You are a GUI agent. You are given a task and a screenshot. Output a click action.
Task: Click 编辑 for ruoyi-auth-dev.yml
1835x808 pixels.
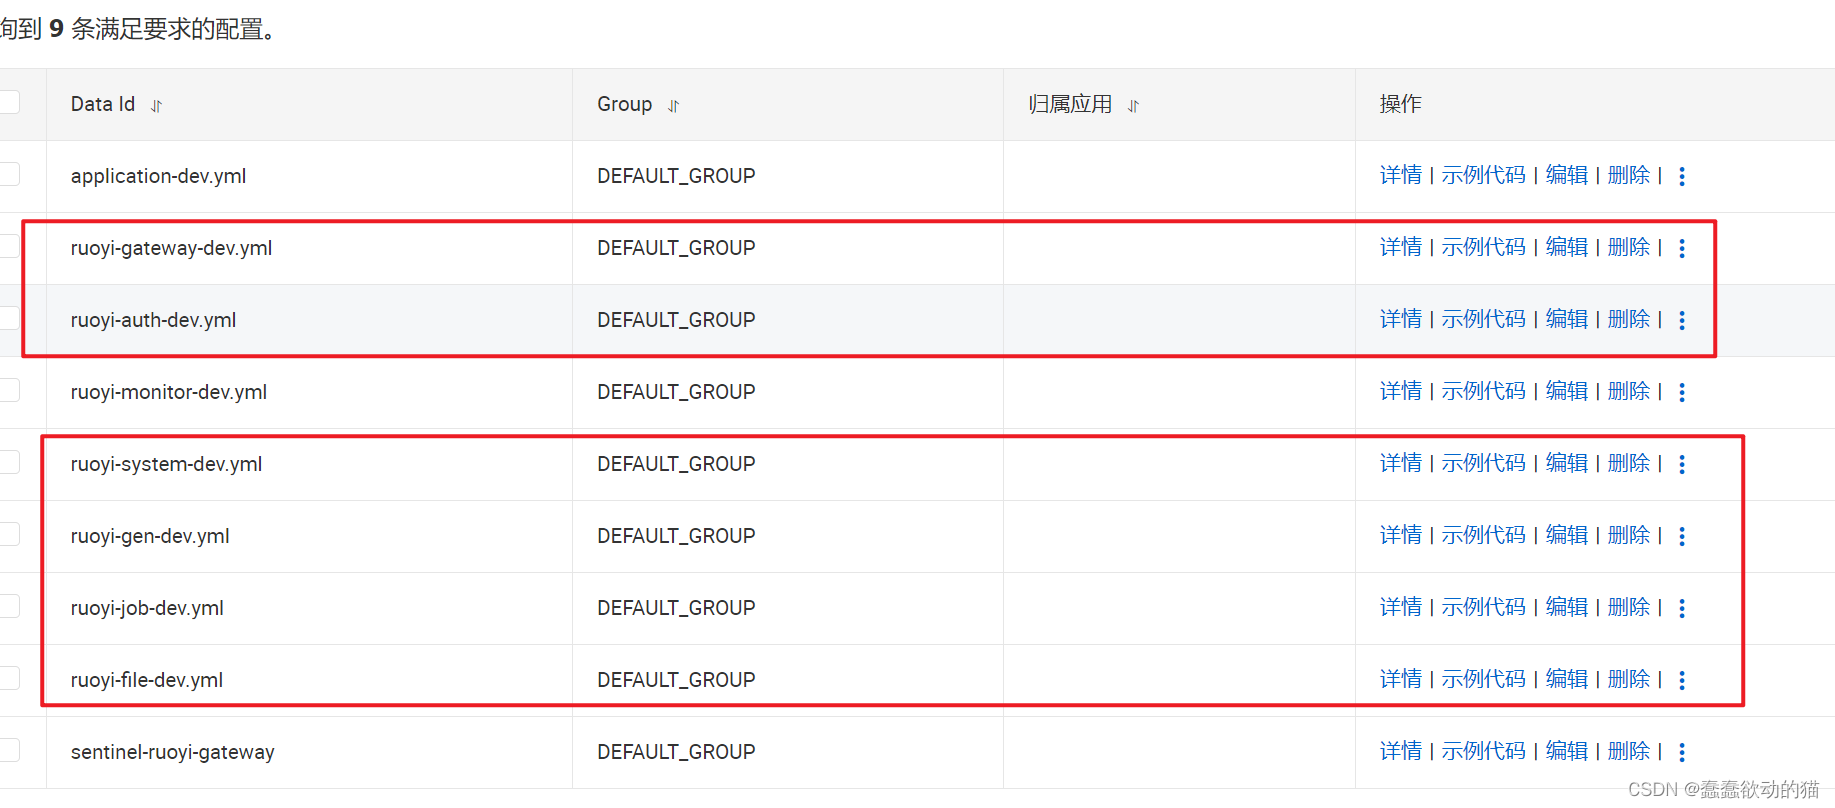pos(1566,319)
